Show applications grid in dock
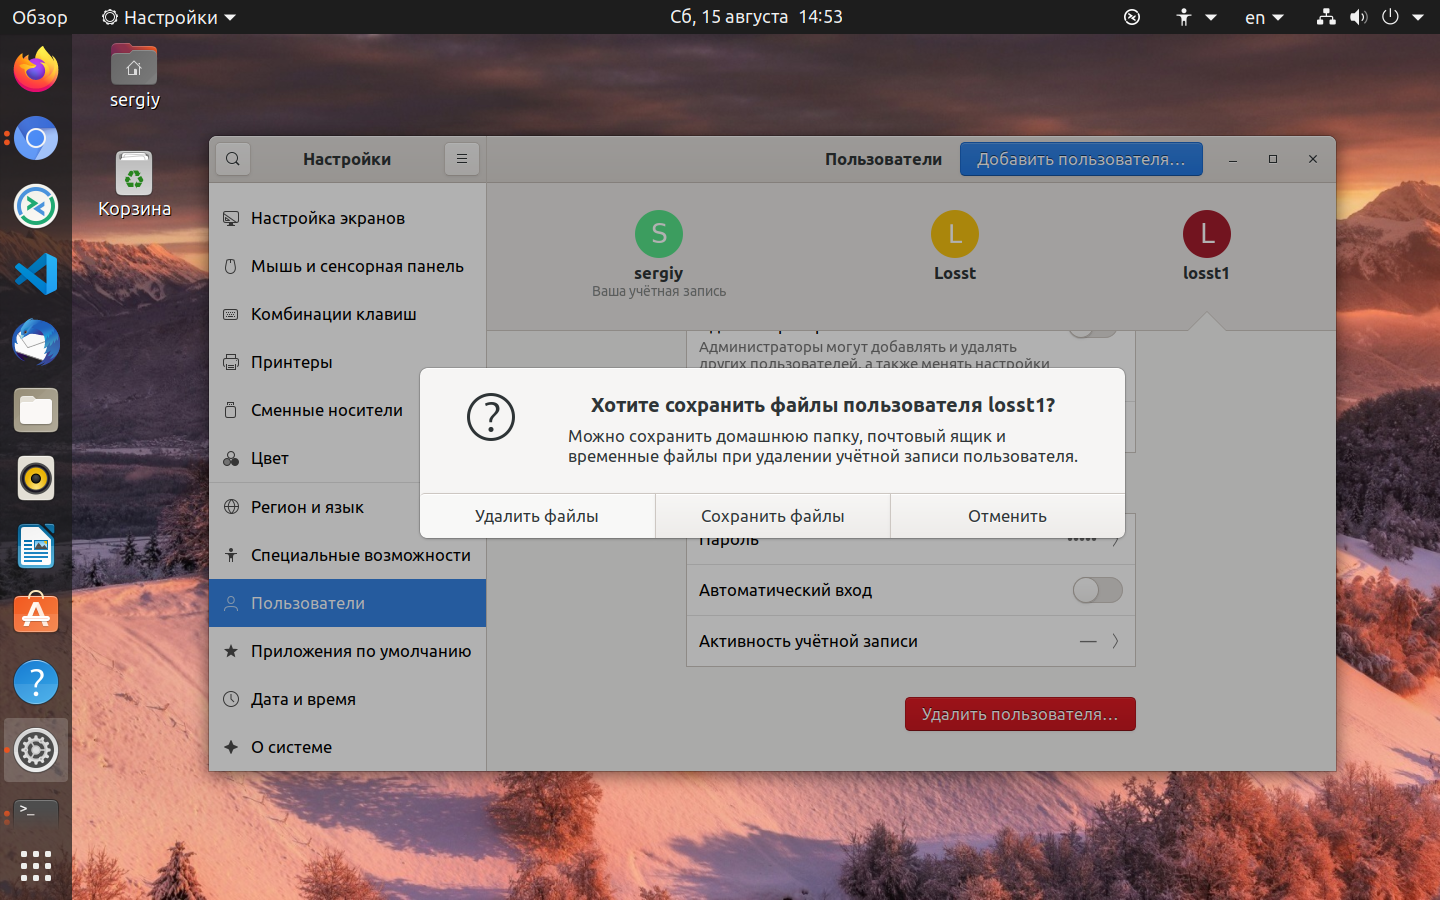Viewport: 1440px width, 900px height. pyautogui.click(x=36, y=866)
